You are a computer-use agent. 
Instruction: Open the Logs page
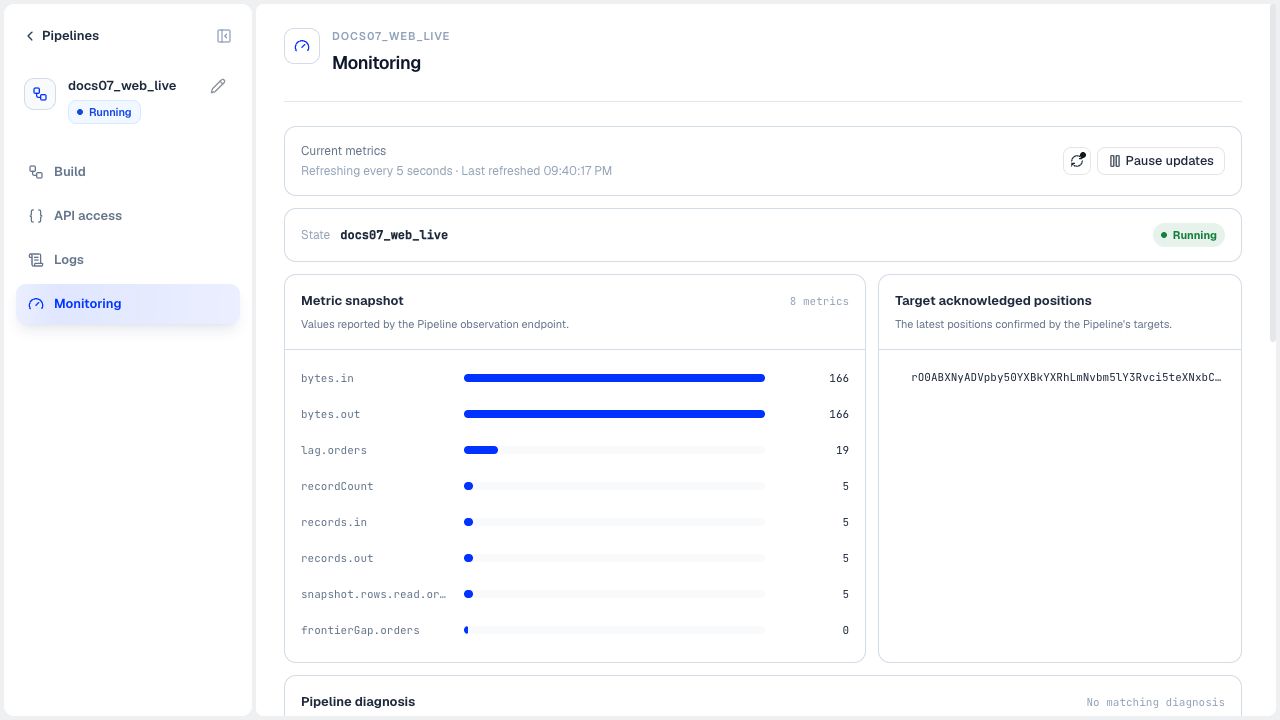(x=128, y=260)
